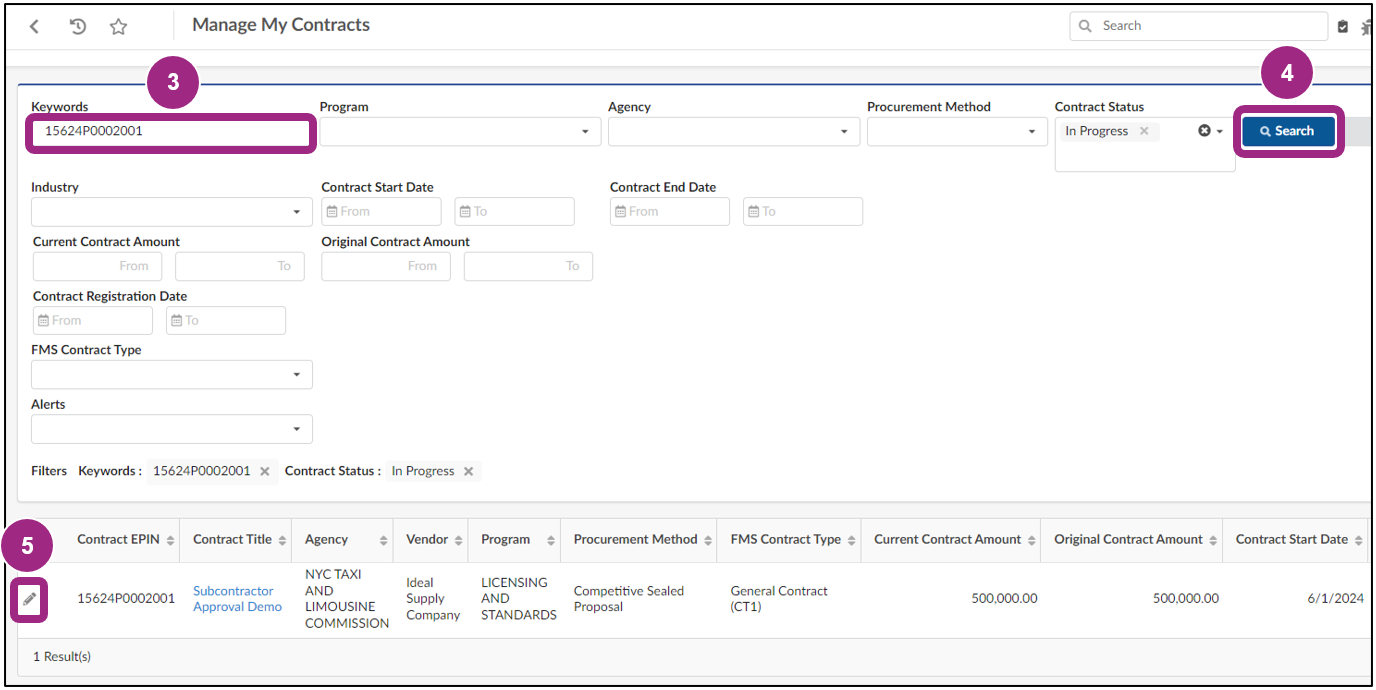Expand the FMS Contract Type dropdown

click(x=296, y=374)
